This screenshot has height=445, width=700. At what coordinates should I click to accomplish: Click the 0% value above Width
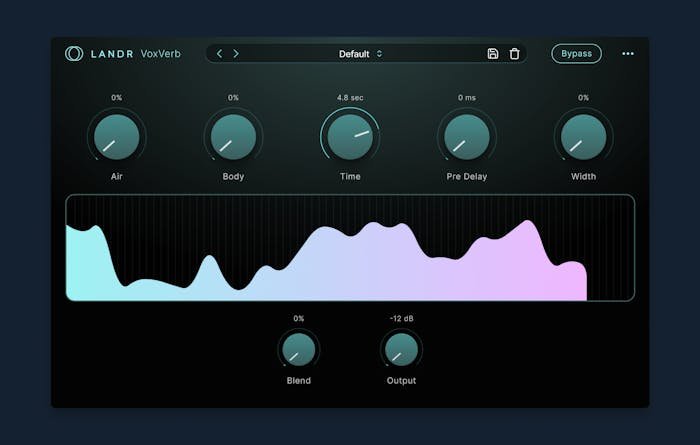pyautogui.click(x=583, y=97)
